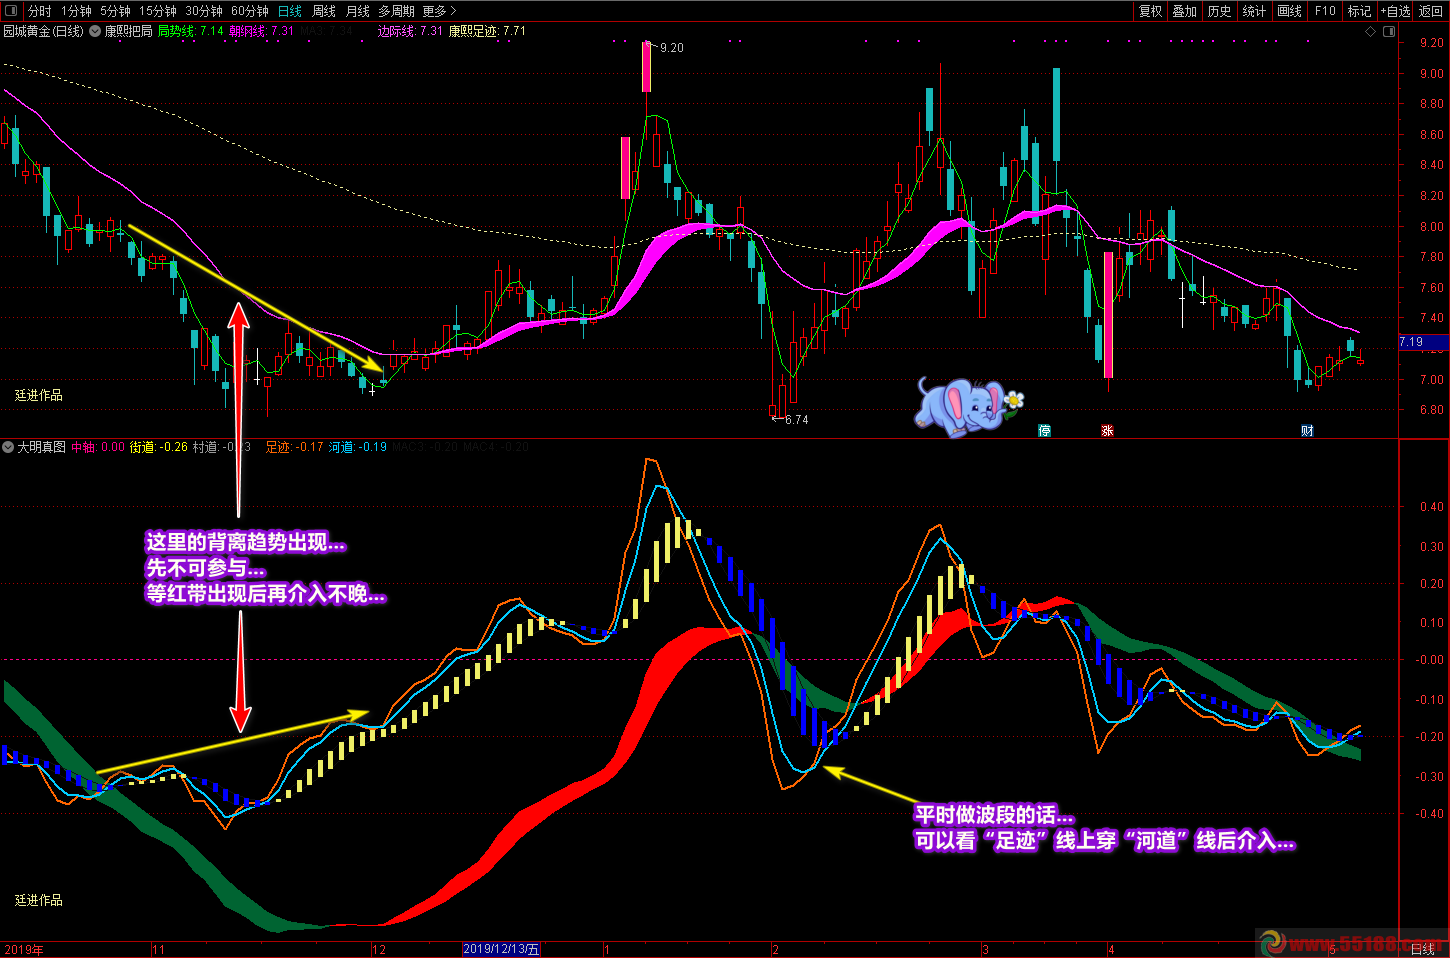Open the 画线 drawing tools
The height and width of the screenshot is (958, 1450).
[x=1290, y=11]
